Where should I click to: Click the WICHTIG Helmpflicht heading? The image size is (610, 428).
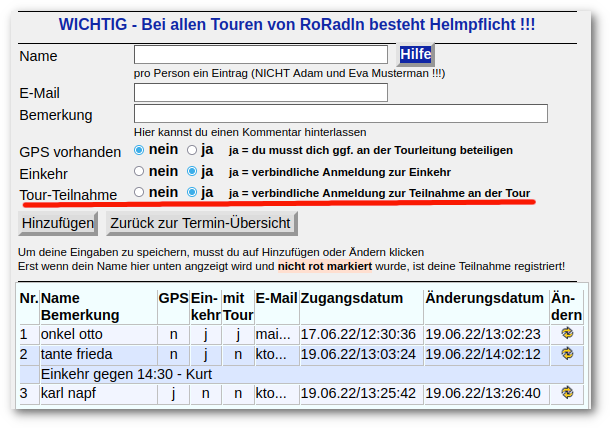coord(297,24)
